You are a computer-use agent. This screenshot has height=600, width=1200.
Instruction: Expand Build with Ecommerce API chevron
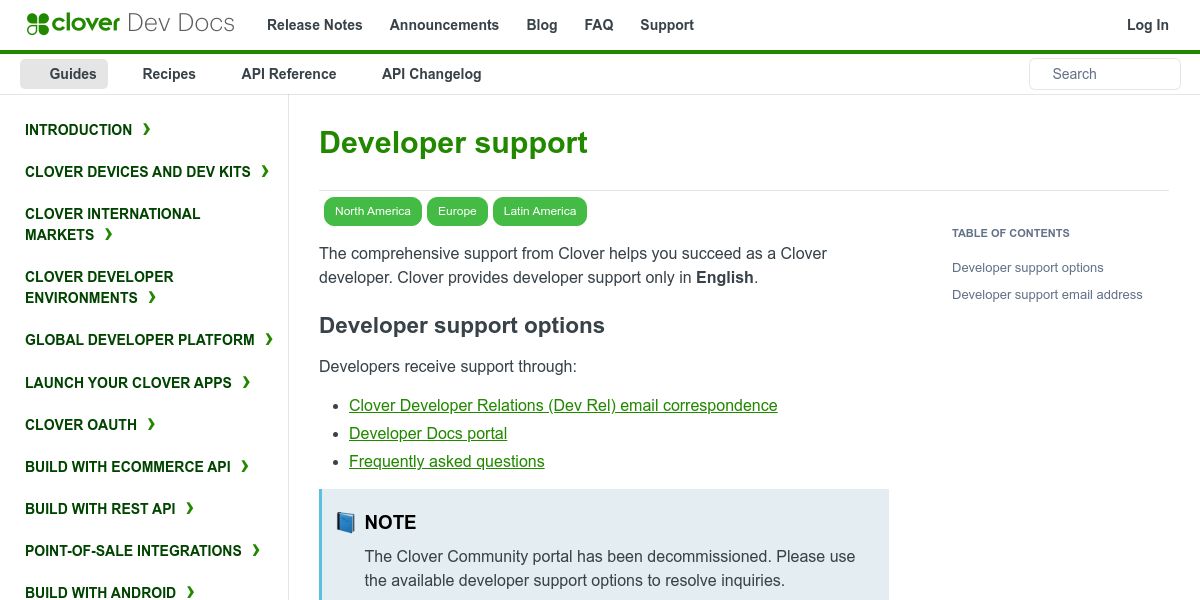245,466
